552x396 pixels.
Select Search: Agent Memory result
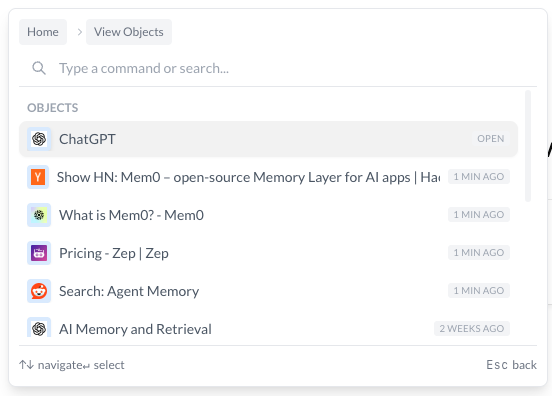[x=268, y=291]
